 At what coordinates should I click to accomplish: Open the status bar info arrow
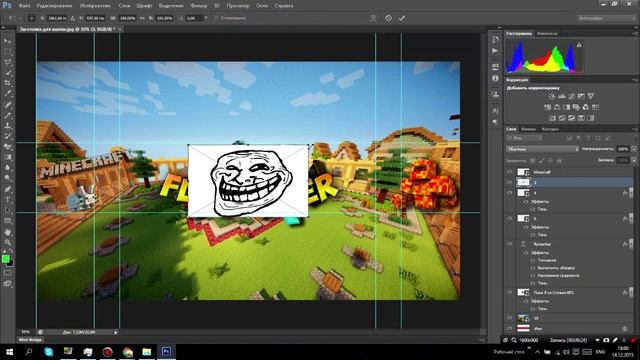click(116, 333)
